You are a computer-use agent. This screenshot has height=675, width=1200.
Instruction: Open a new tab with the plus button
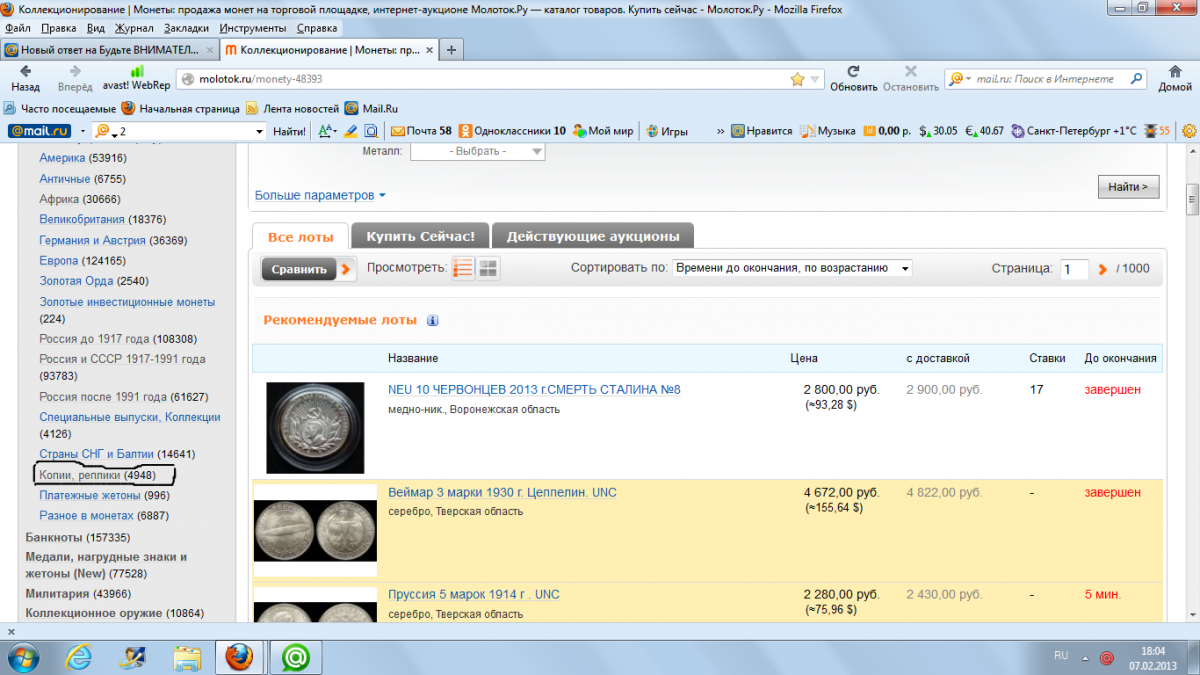pyautogui.click(x=451, y=49)
